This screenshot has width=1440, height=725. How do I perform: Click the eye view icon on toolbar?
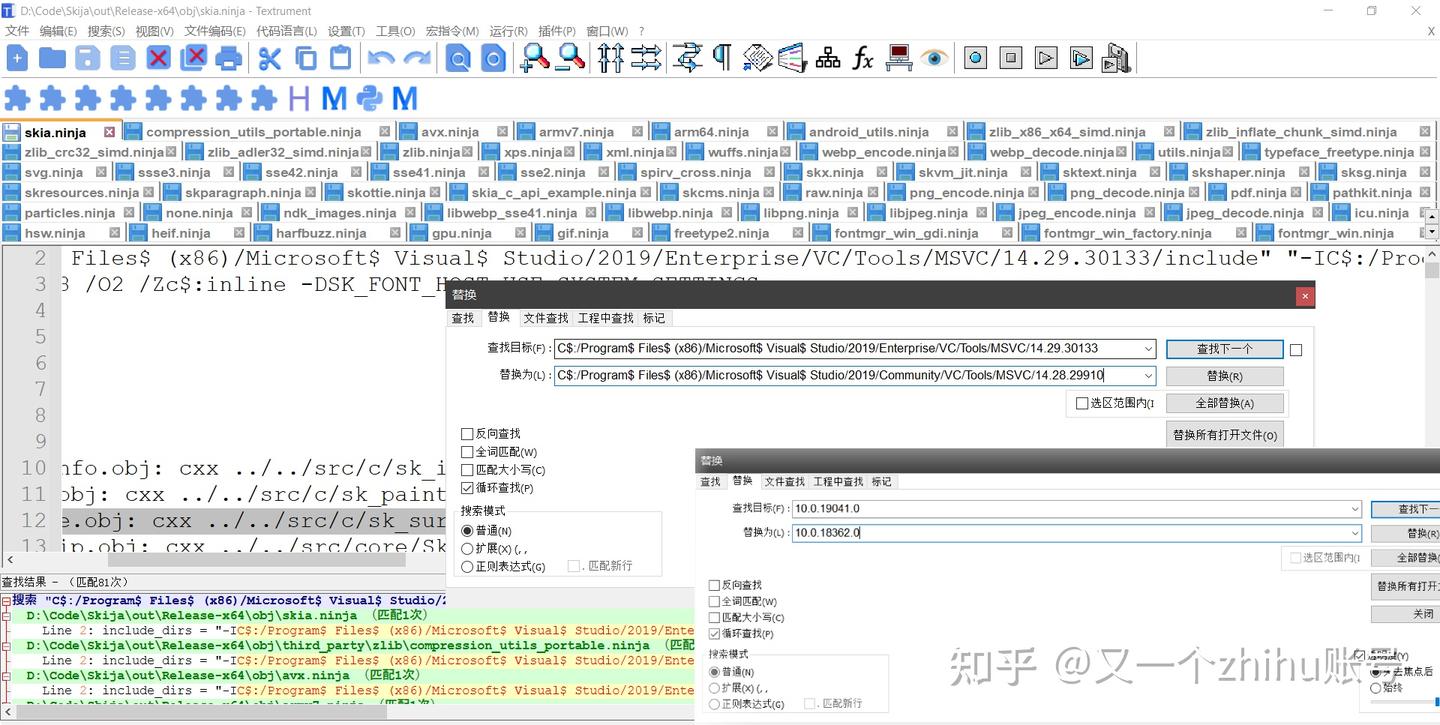coord(934,57)
